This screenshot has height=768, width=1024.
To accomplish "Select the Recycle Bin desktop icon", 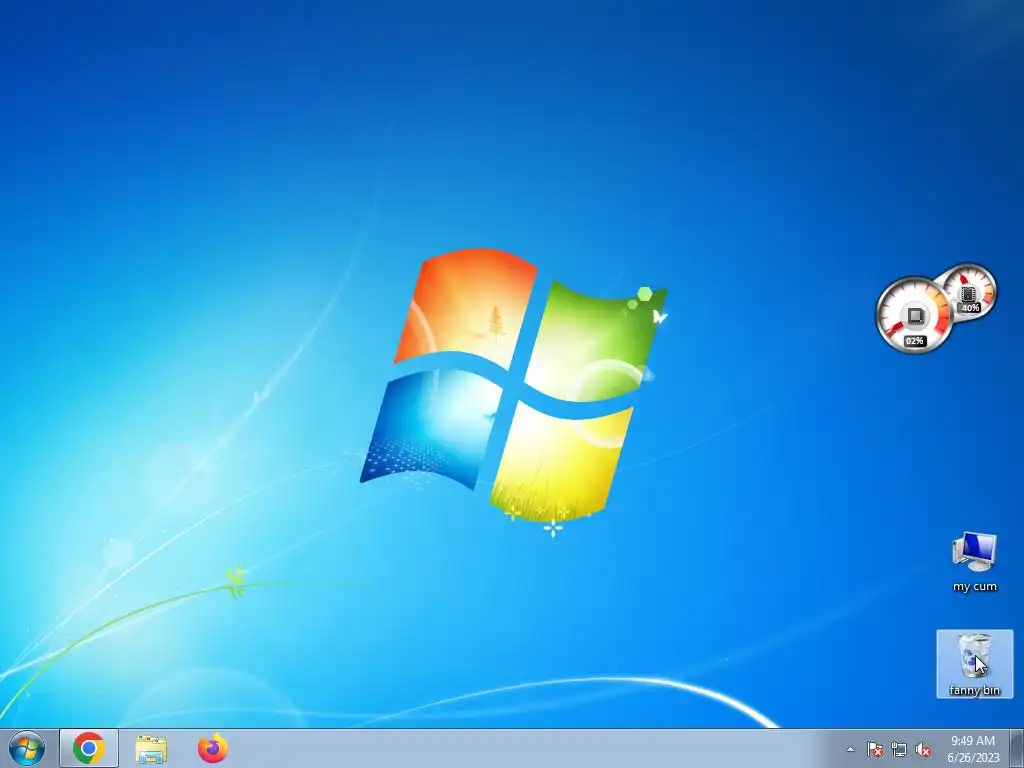I will [974, 664].
